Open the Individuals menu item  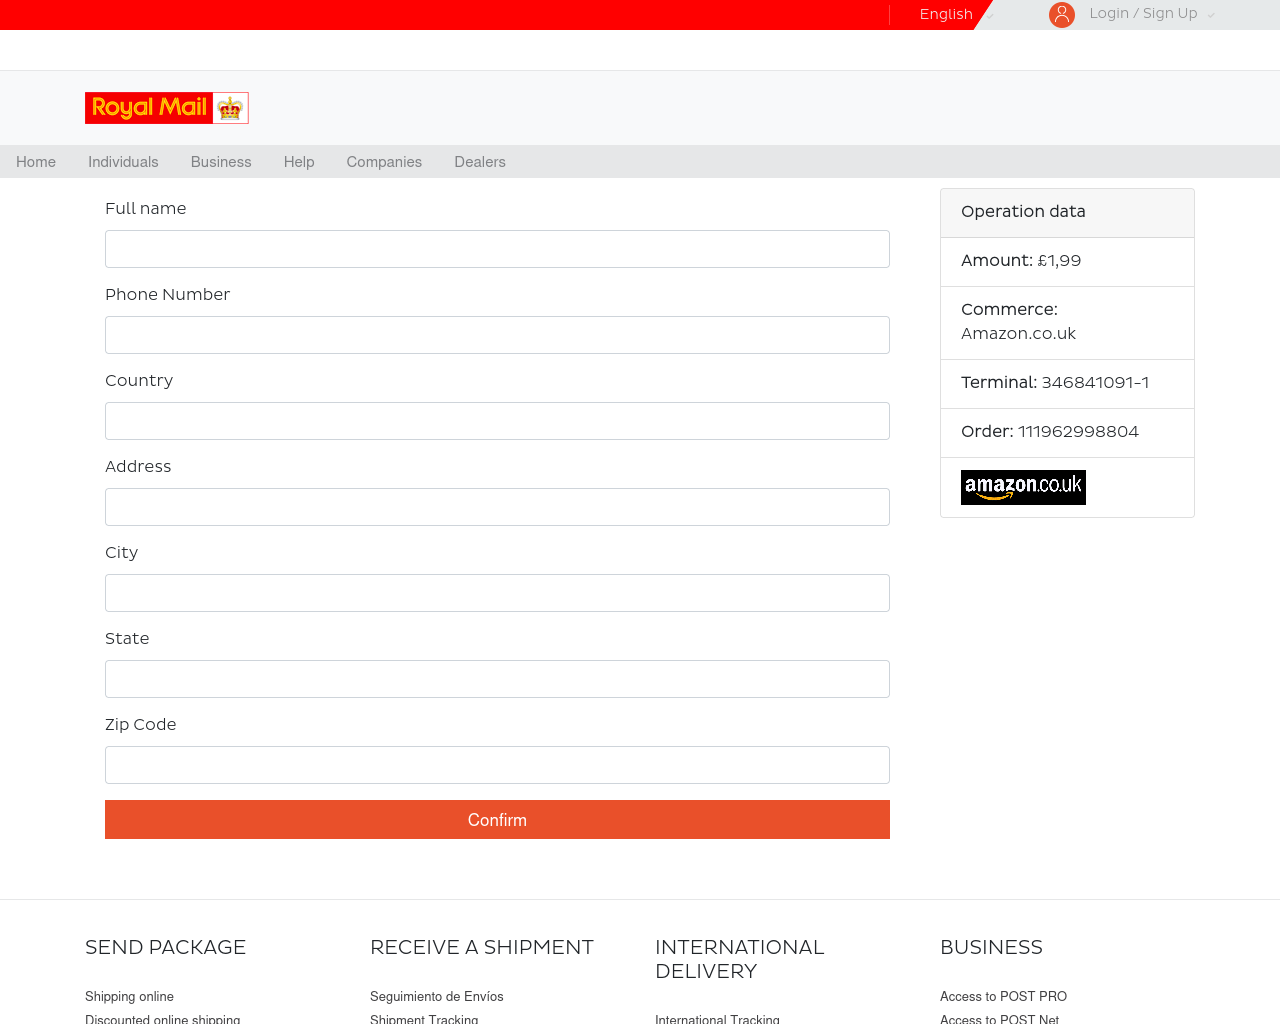(123, 162)
